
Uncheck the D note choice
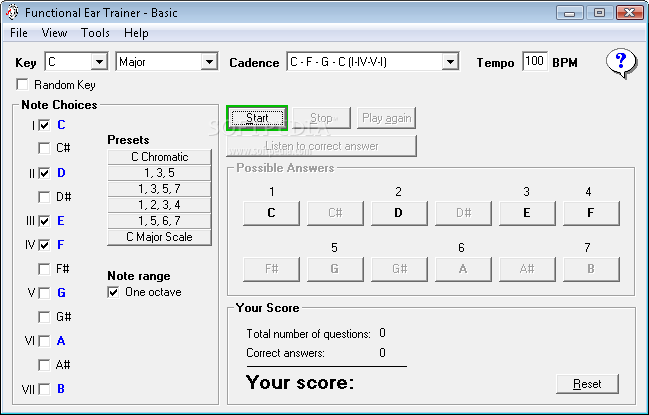pyautogui.click(x=44, y=173)
